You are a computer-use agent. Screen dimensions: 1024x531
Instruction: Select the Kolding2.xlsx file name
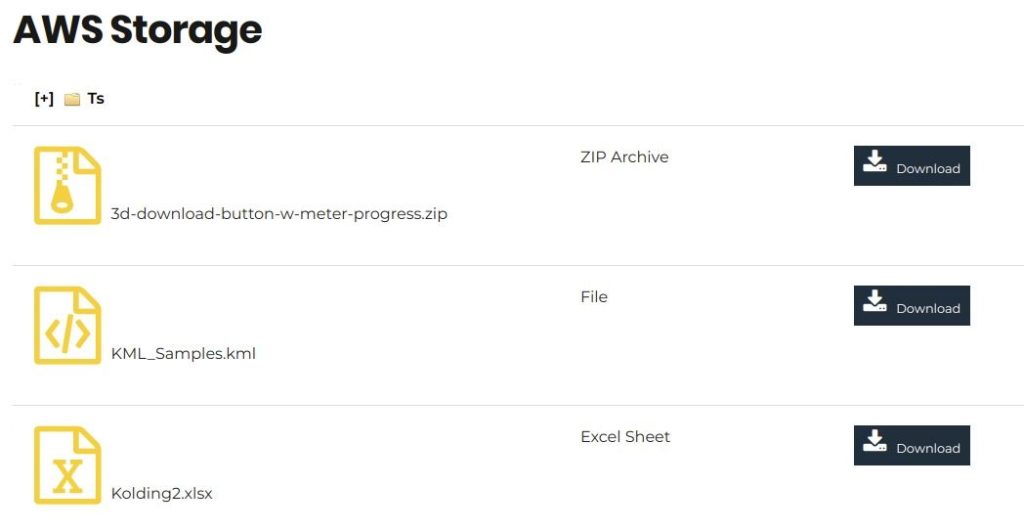pos(162,493)
